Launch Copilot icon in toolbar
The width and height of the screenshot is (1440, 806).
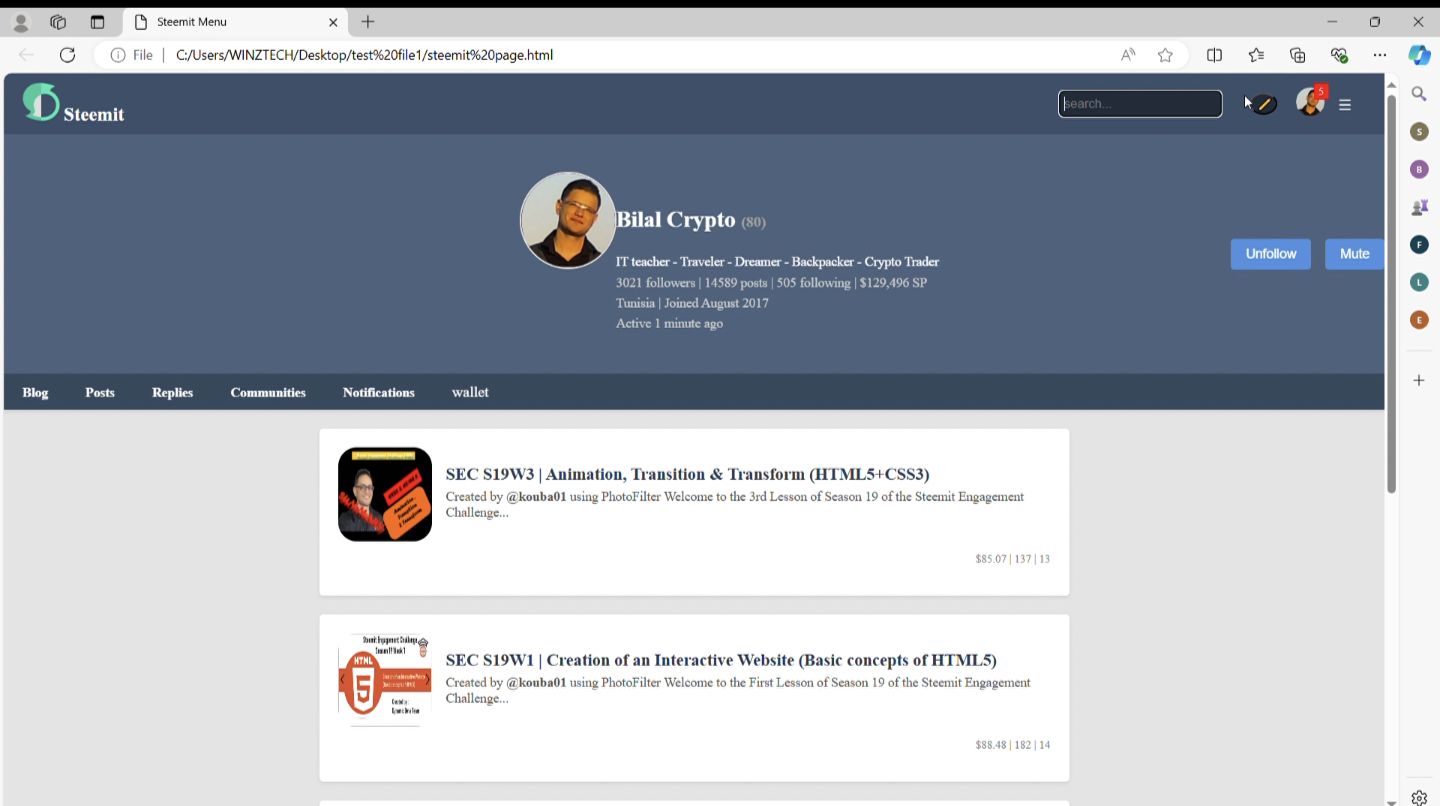click(1419, 55)
